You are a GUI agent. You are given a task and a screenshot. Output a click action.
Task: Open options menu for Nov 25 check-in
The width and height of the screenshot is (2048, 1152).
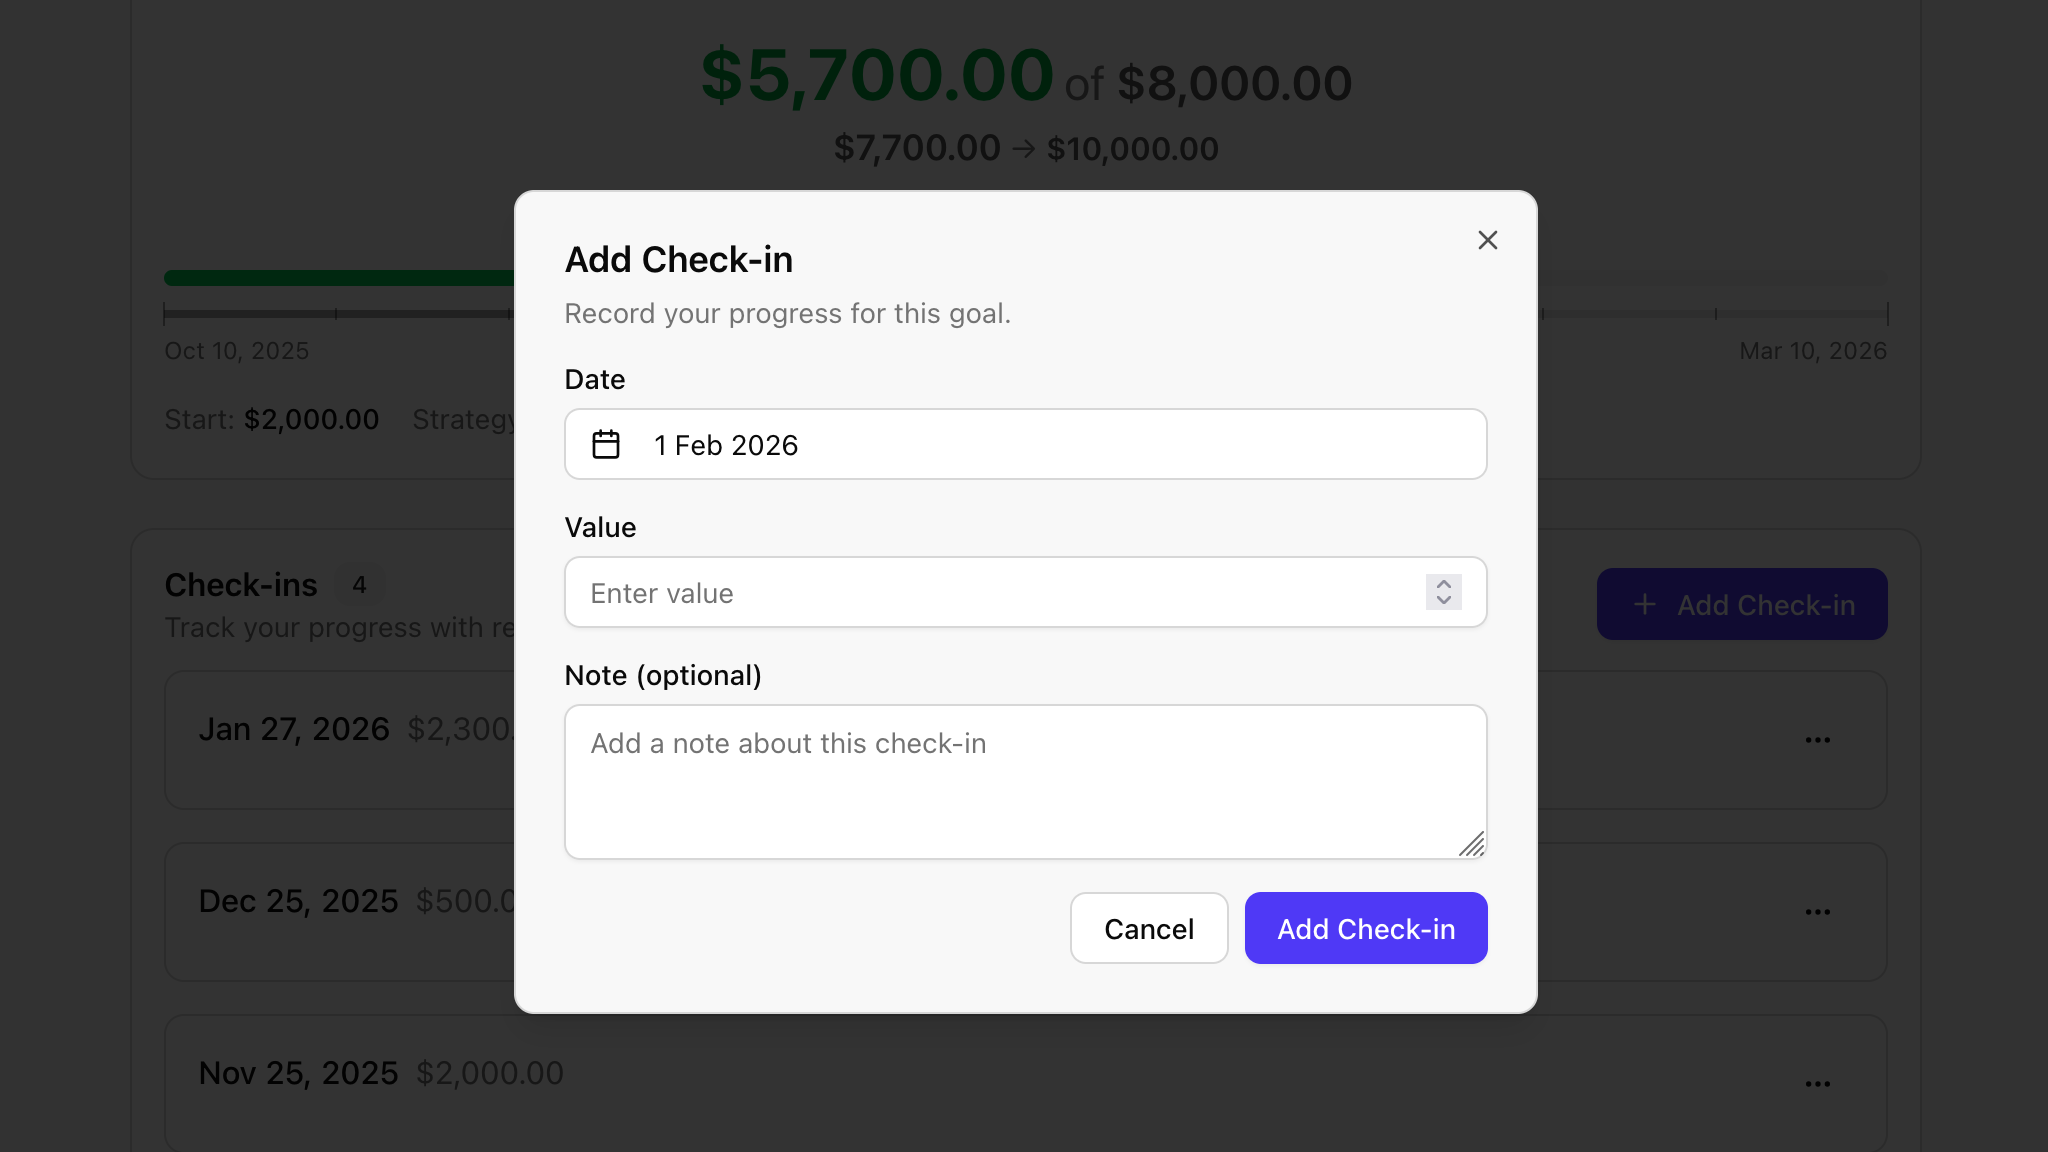[x=1818, y=1083]
